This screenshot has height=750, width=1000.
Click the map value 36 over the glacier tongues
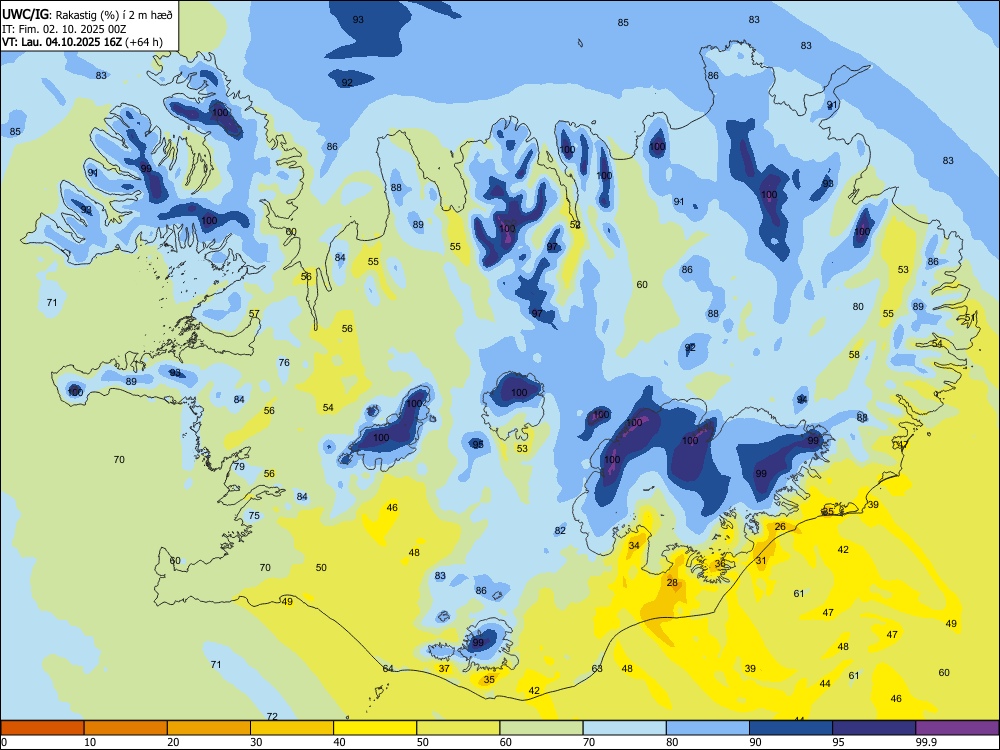720,563
